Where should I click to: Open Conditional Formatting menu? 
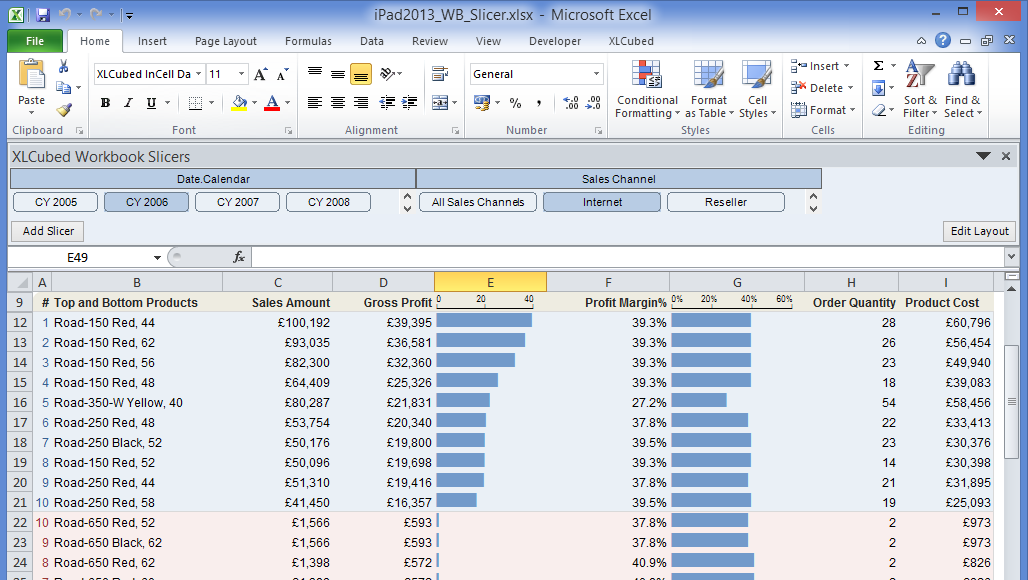[647, 89]
